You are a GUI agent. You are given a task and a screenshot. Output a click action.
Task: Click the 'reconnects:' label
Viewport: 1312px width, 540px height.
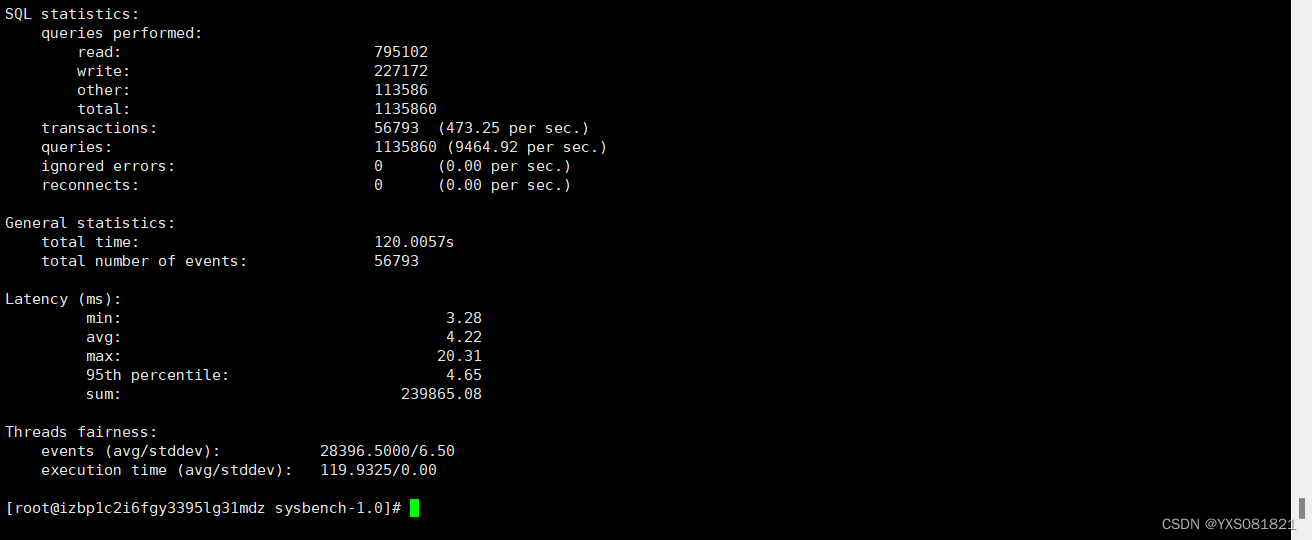pyautogui.click(x=90, y=185)
